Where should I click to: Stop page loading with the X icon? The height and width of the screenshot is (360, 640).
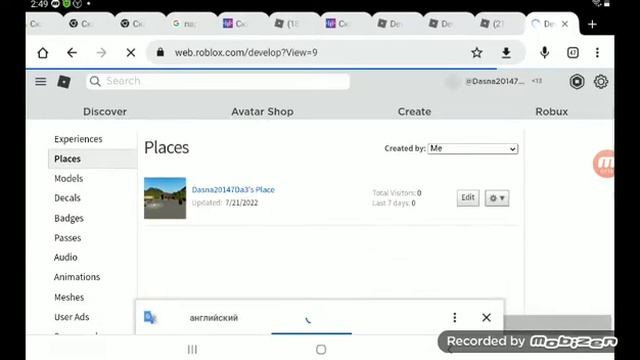pos(131,53)
